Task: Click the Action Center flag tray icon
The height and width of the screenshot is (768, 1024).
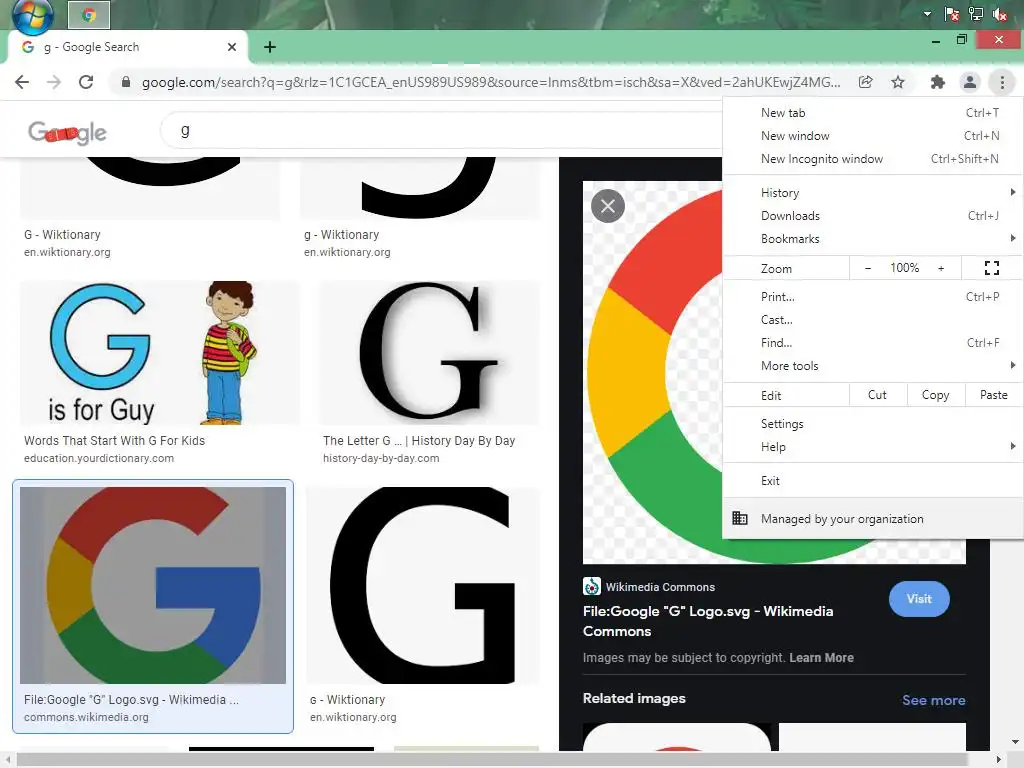Action: (x=952, y=14)
